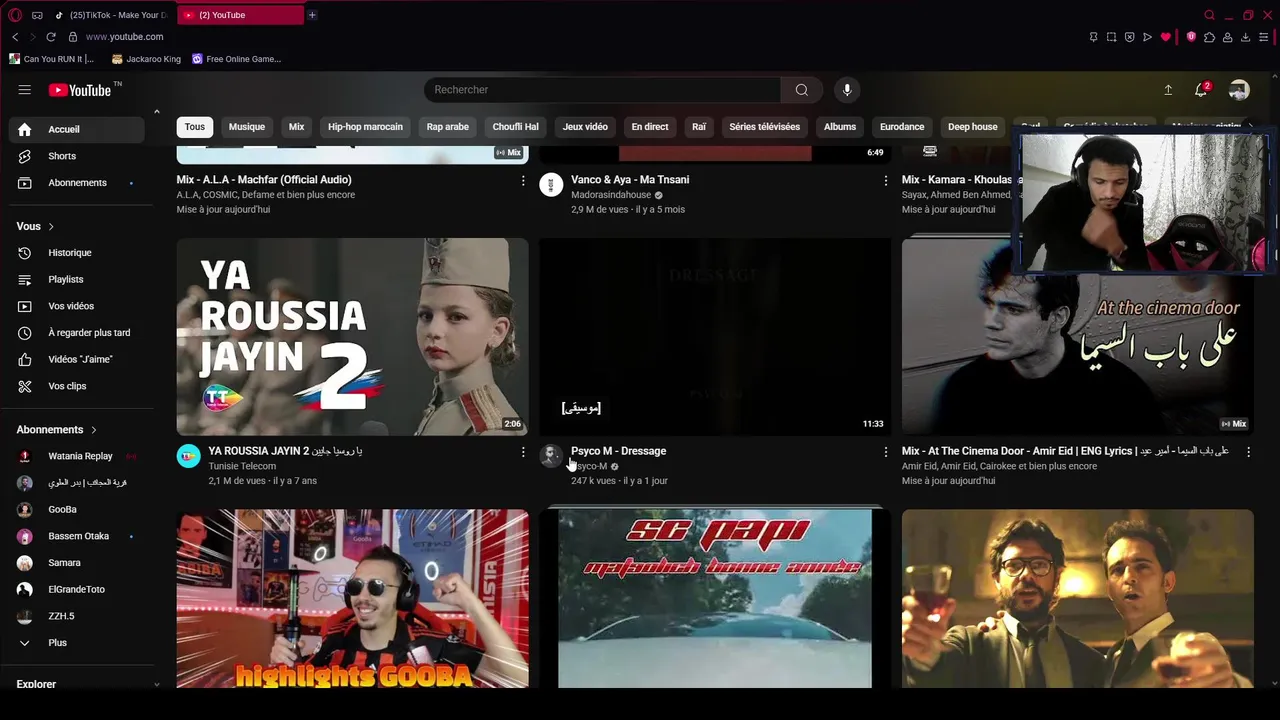Select the Séries télévisées chip

coord(765,127)
